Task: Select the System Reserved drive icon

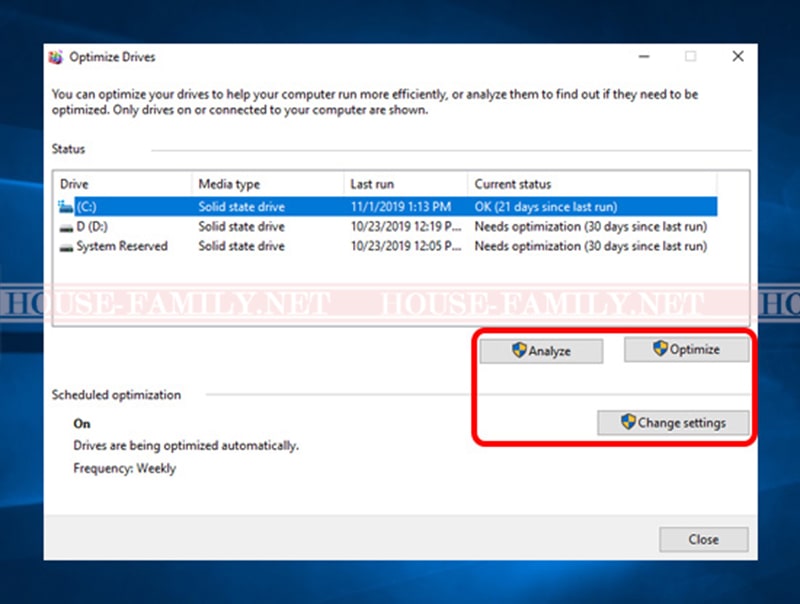Action: click(x=66, y=247)
